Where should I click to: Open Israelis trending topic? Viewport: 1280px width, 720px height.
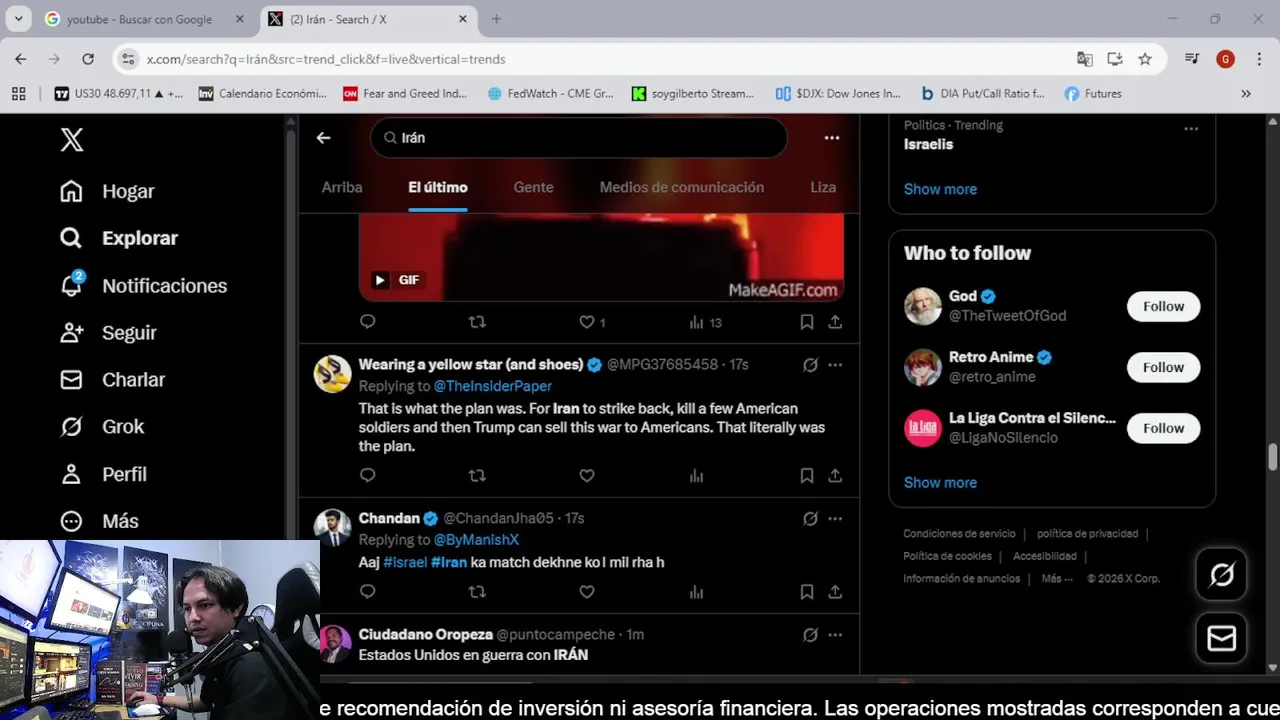pyautogui.click(x=928, y=144)
